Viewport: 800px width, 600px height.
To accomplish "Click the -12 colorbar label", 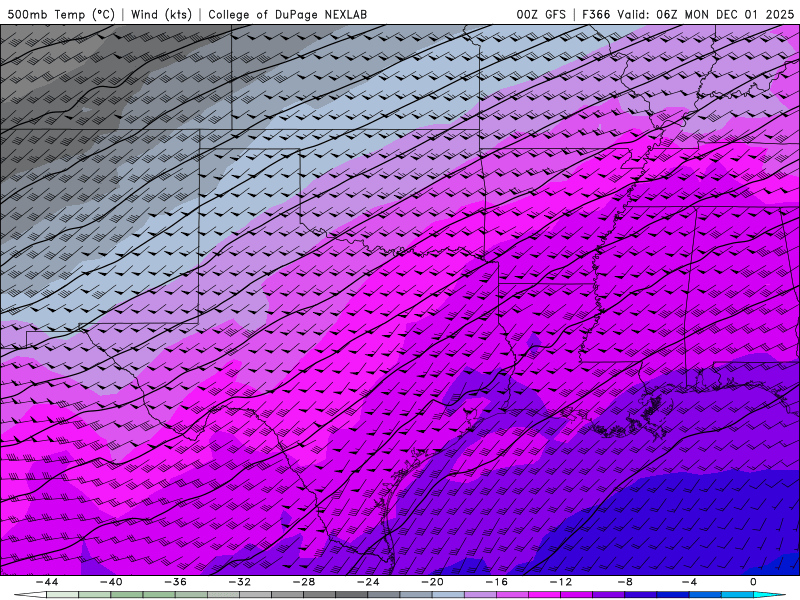I will tap(561, 582).
